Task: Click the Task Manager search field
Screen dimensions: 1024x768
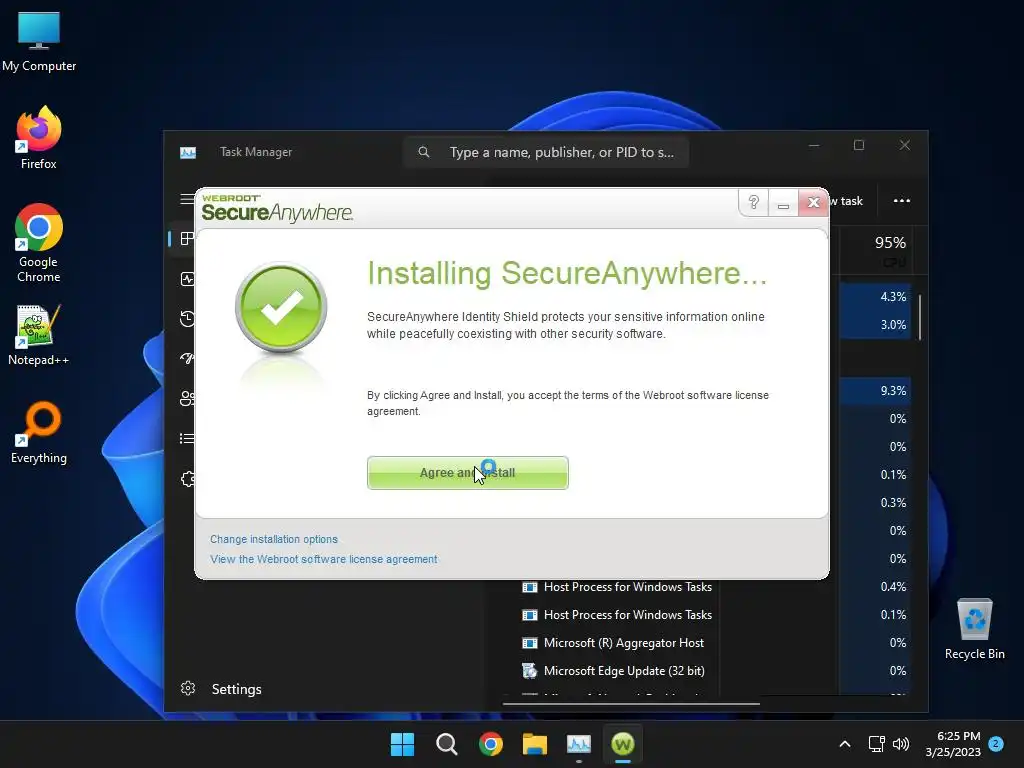Action: pyautogui.click(x=546, y=152)
